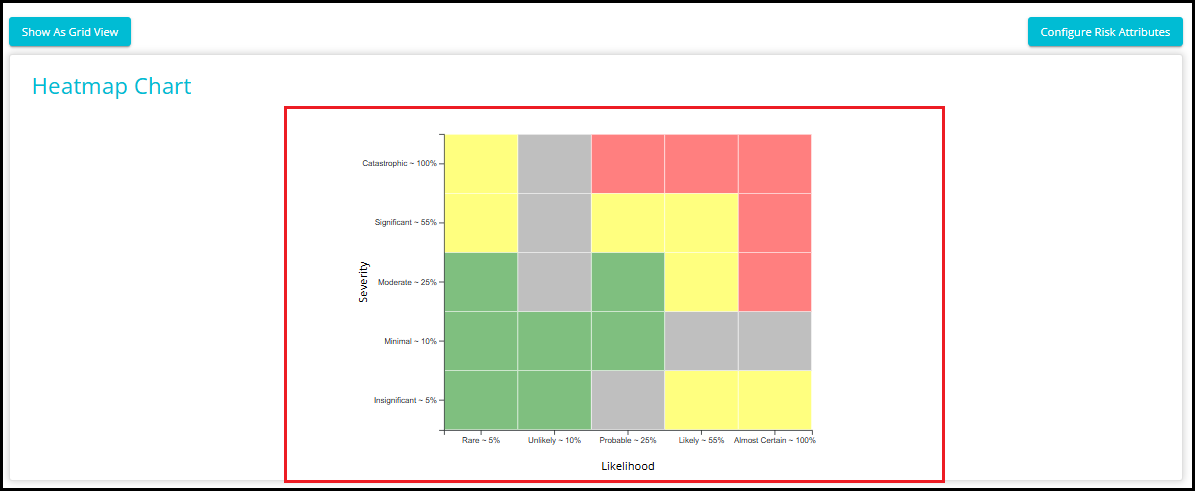Screen dimensions: 1195x491
Task: Click the yellow Catastrophic / Rare cell
Action: click(x=481, y=163)
